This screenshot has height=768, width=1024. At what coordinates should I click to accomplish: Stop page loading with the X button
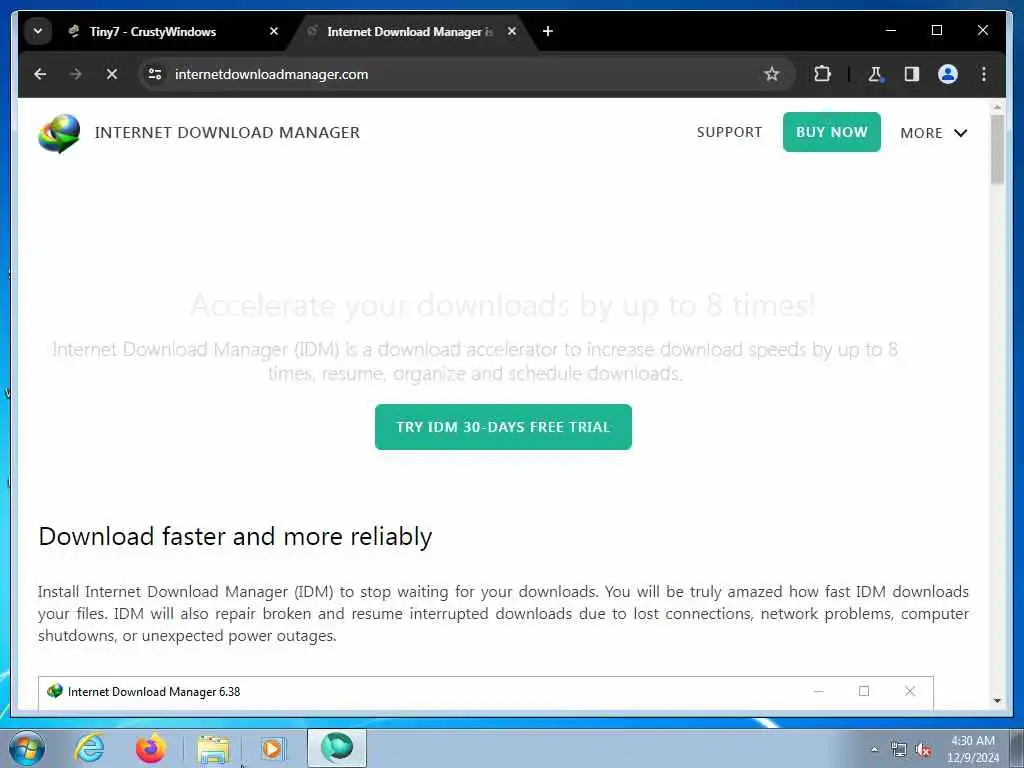(x=112, y=74)
